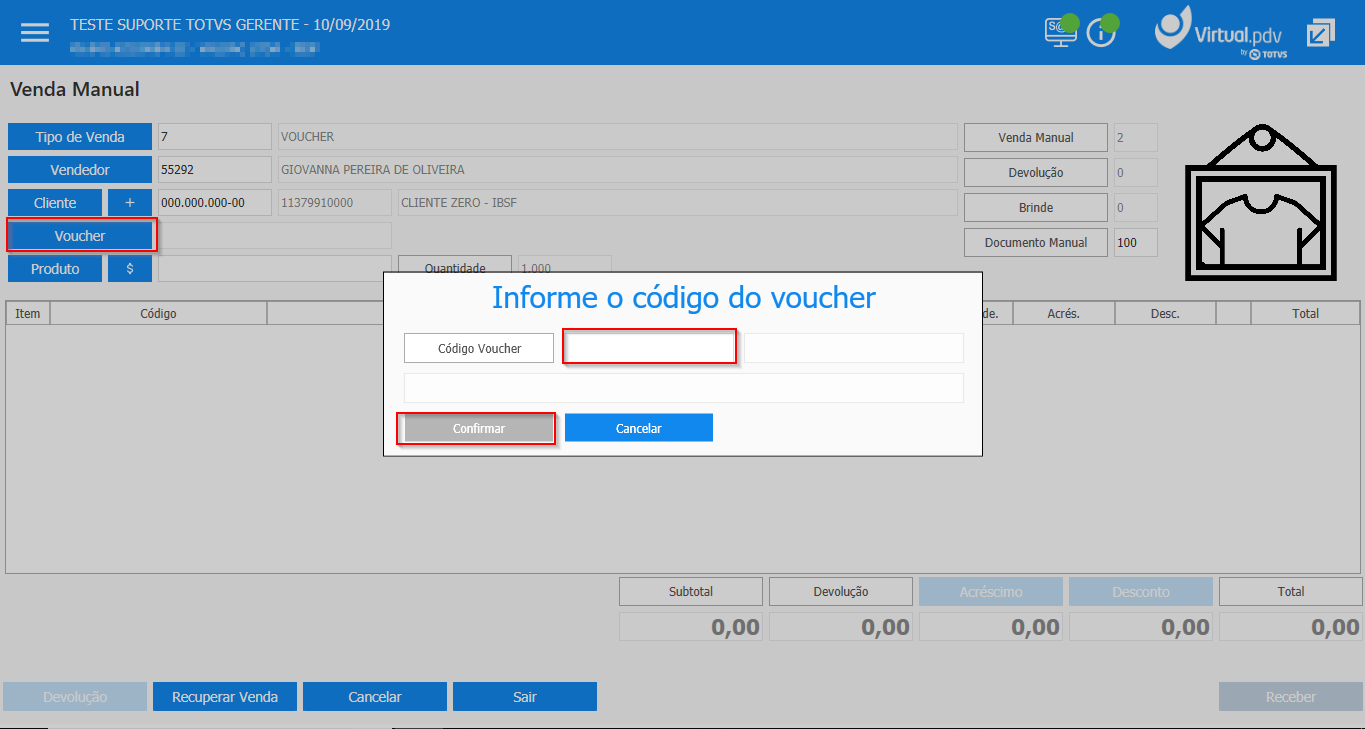Click the plus button beside Cliente
Screen dimensions: 1365x729
point(130,203)
